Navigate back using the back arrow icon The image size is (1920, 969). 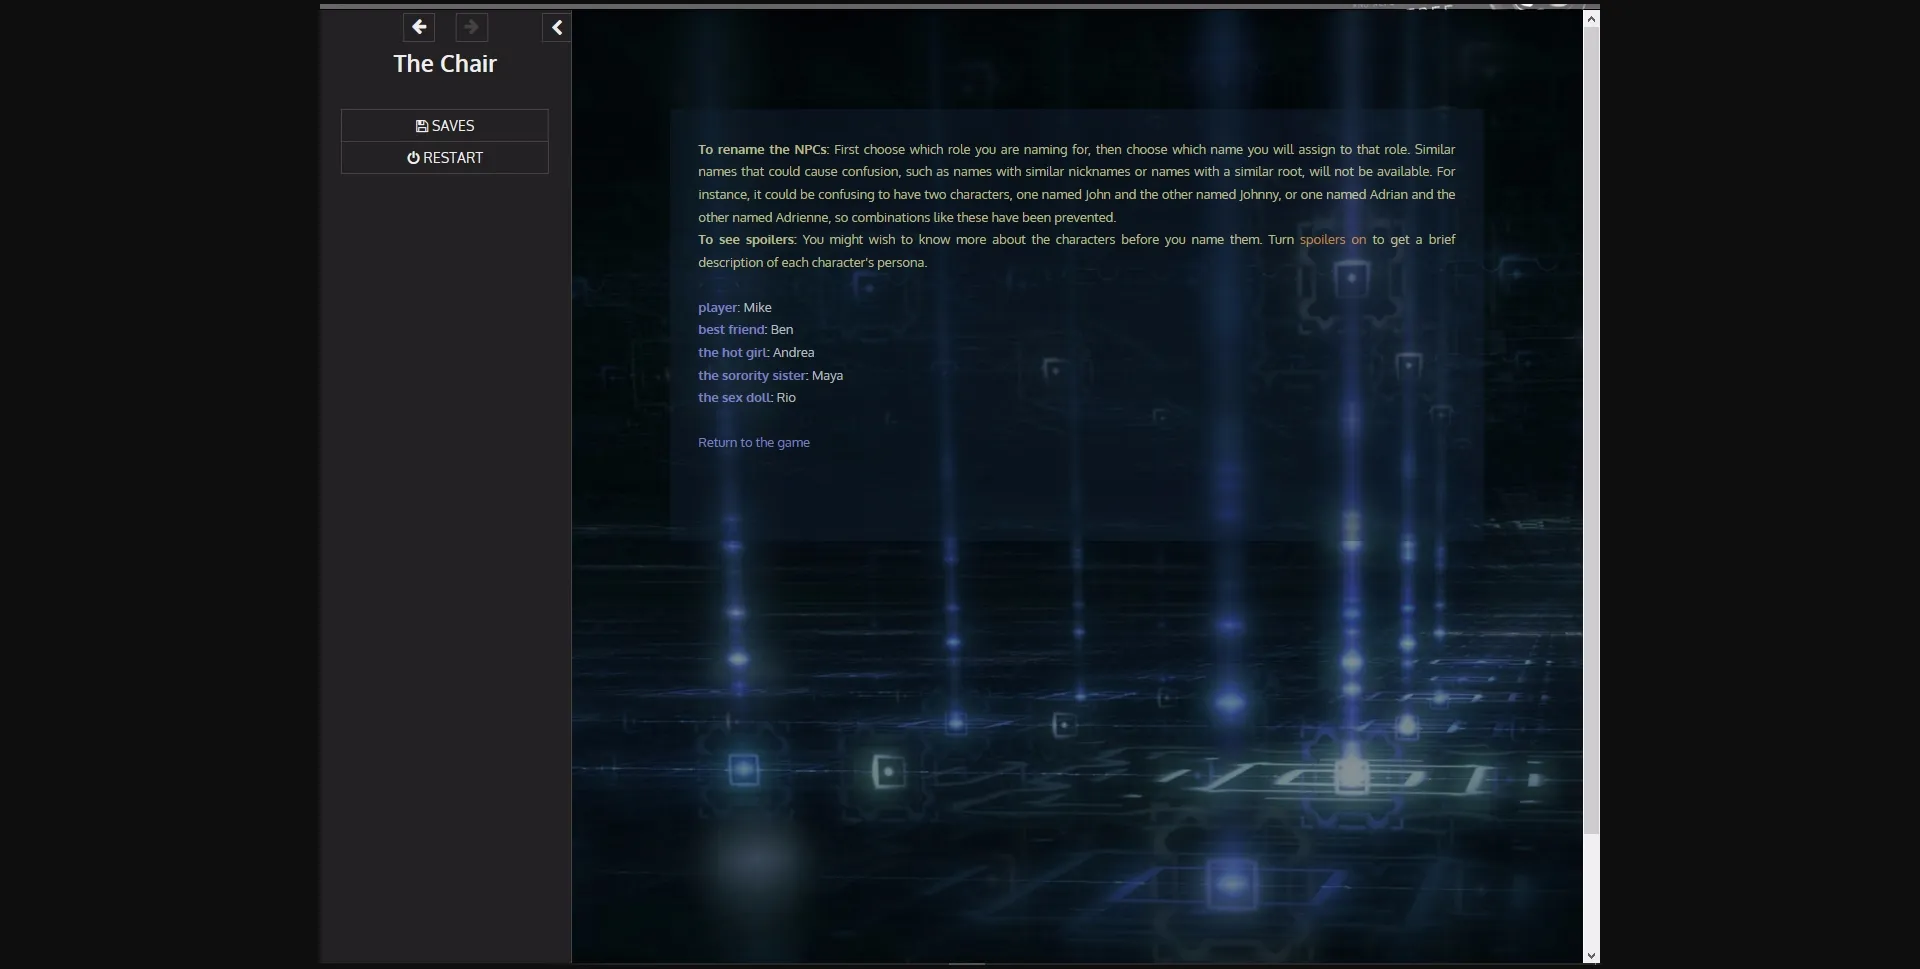[x=419, y=27]
